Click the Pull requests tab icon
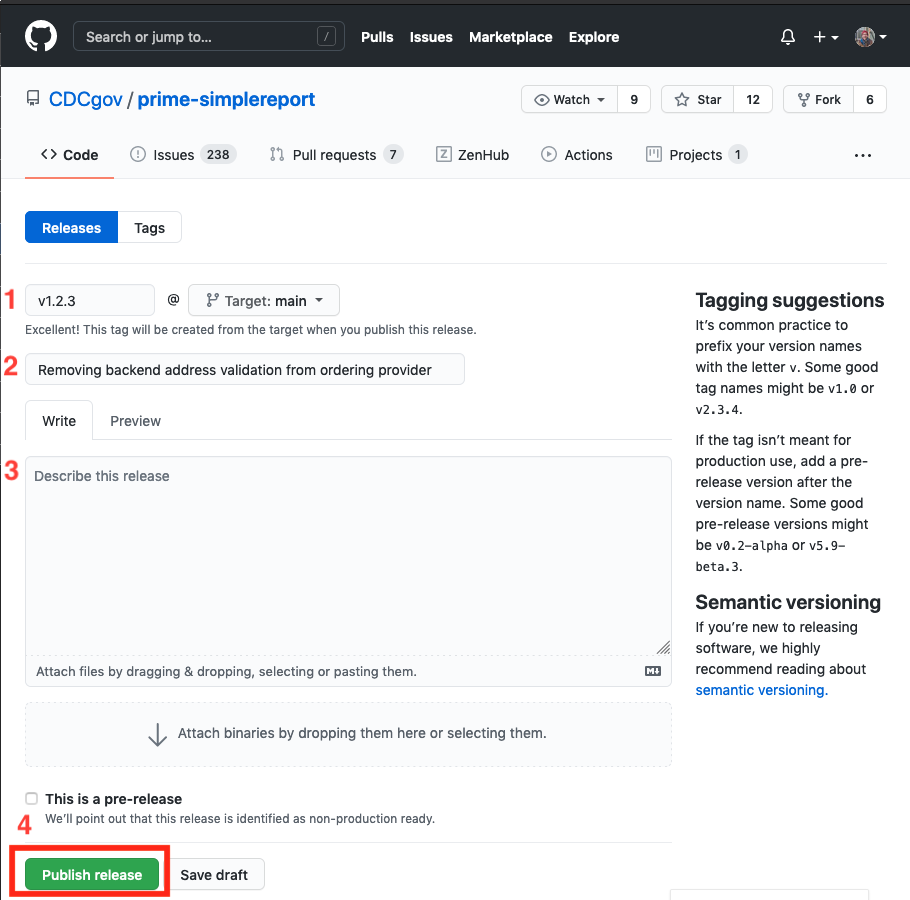The width and height of the screenshot is (910, 900). pyautogui.click(x=277, y=154)
